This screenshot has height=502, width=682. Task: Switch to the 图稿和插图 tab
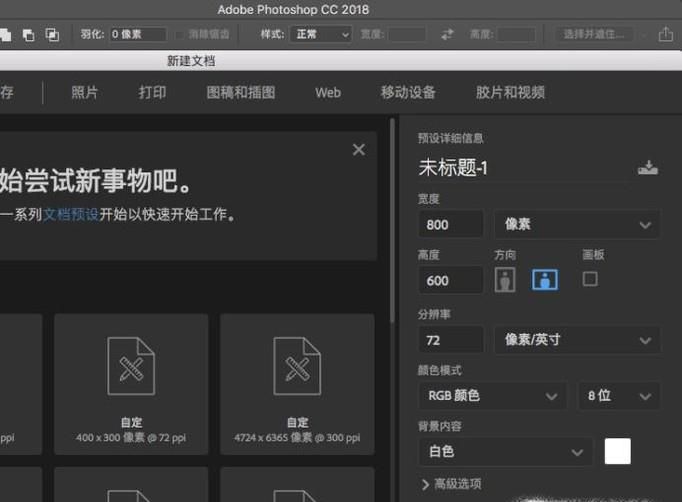point(241,92)
